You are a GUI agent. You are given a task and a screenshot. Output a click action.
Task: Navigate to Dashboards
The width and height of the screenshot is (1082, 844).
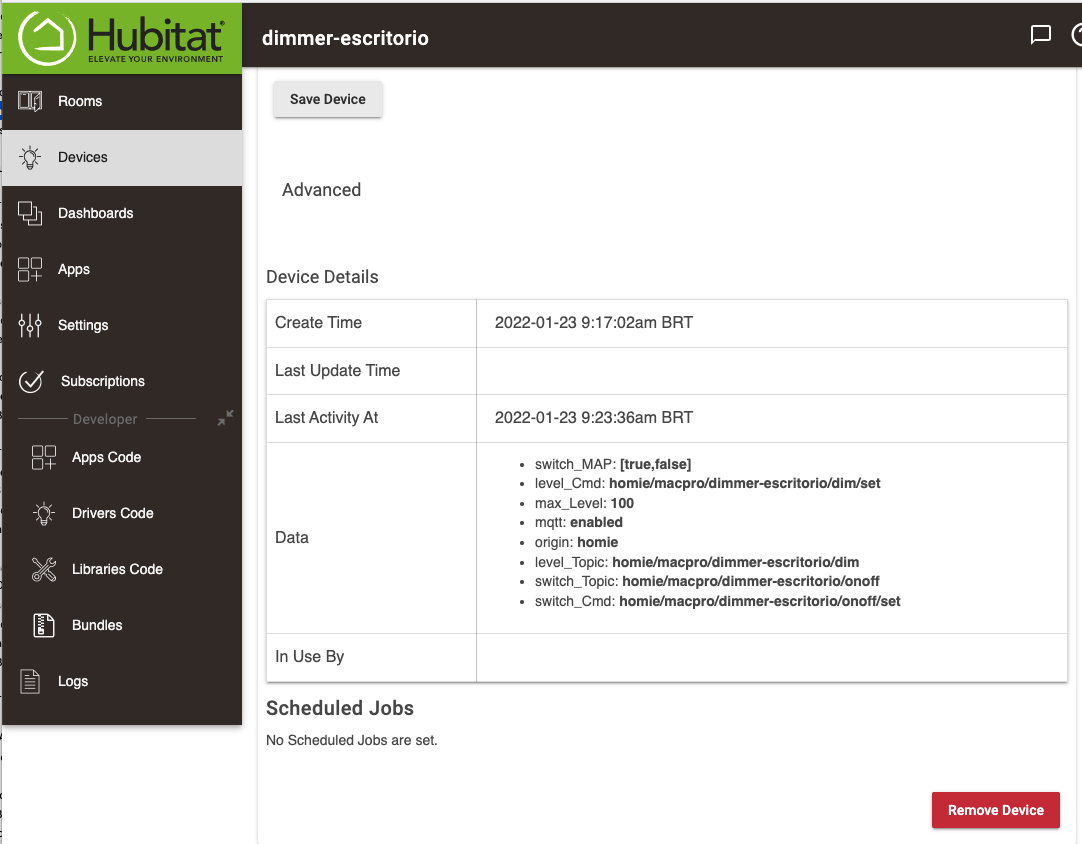(x=96, y=213)
